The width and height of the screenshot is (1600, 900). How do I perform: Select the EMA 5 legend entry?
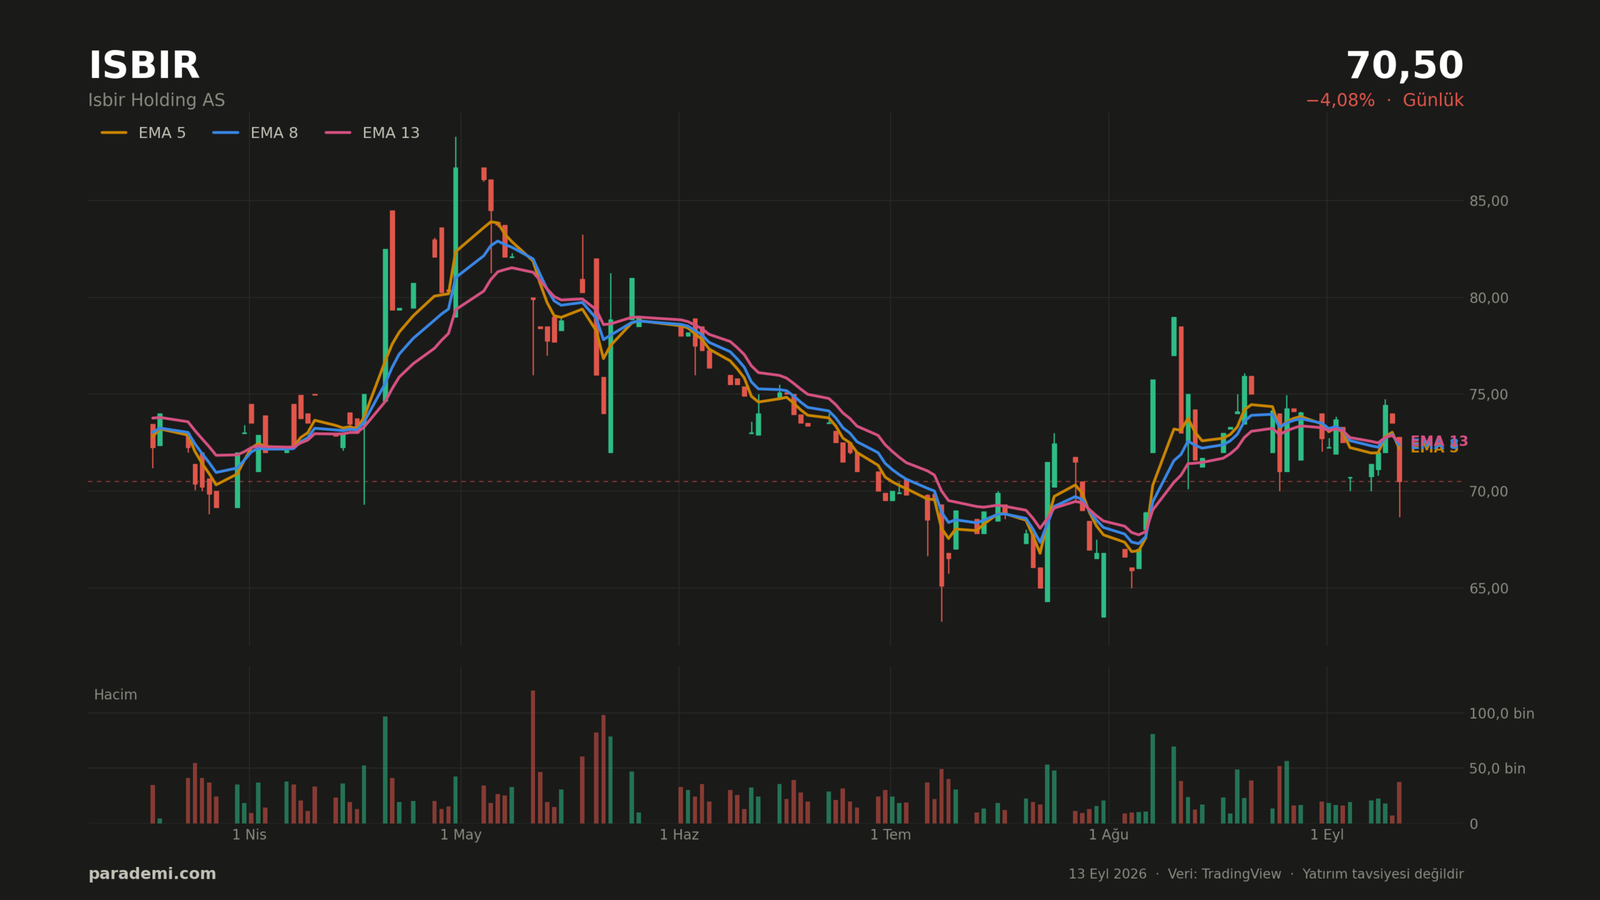click(x=143, y=133)
